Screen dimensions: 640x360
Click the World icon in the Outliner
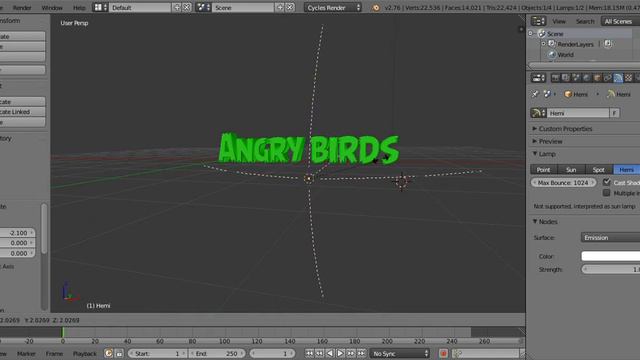(x=552, y=54)
